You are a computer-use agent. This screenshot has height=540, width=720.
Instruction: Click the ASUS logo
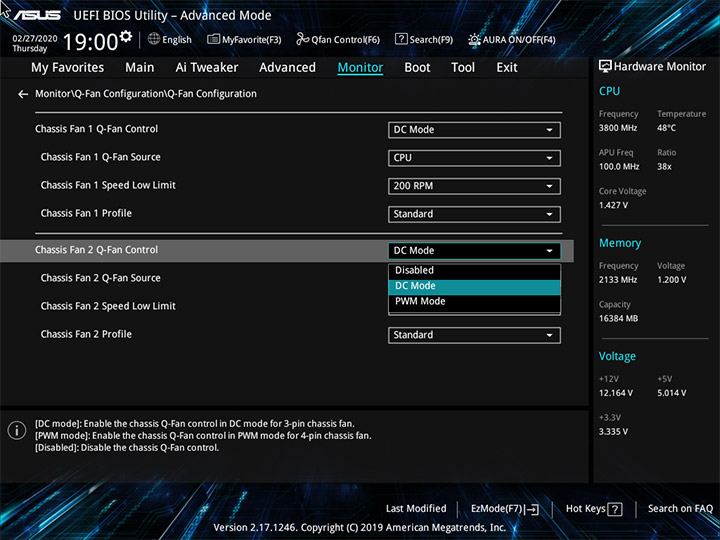(37, 15)
